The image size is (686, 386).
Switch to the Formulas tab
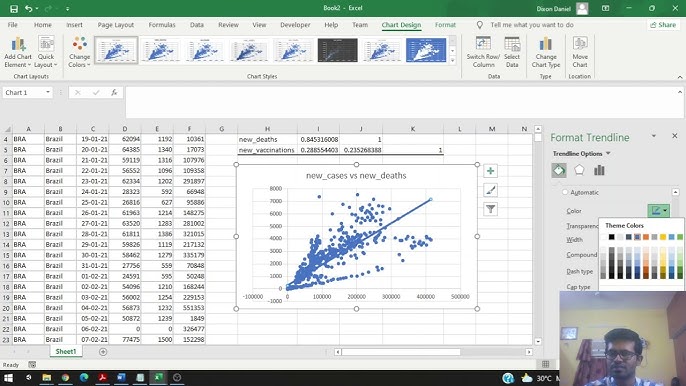(162, 25)
